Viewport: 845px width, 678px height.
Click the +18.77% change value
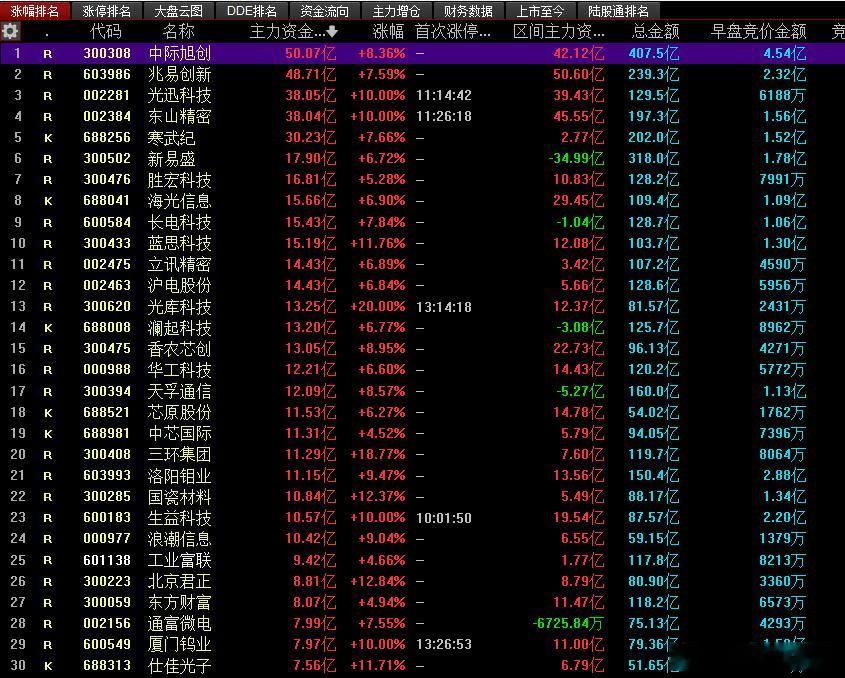(x=377, y=454)
